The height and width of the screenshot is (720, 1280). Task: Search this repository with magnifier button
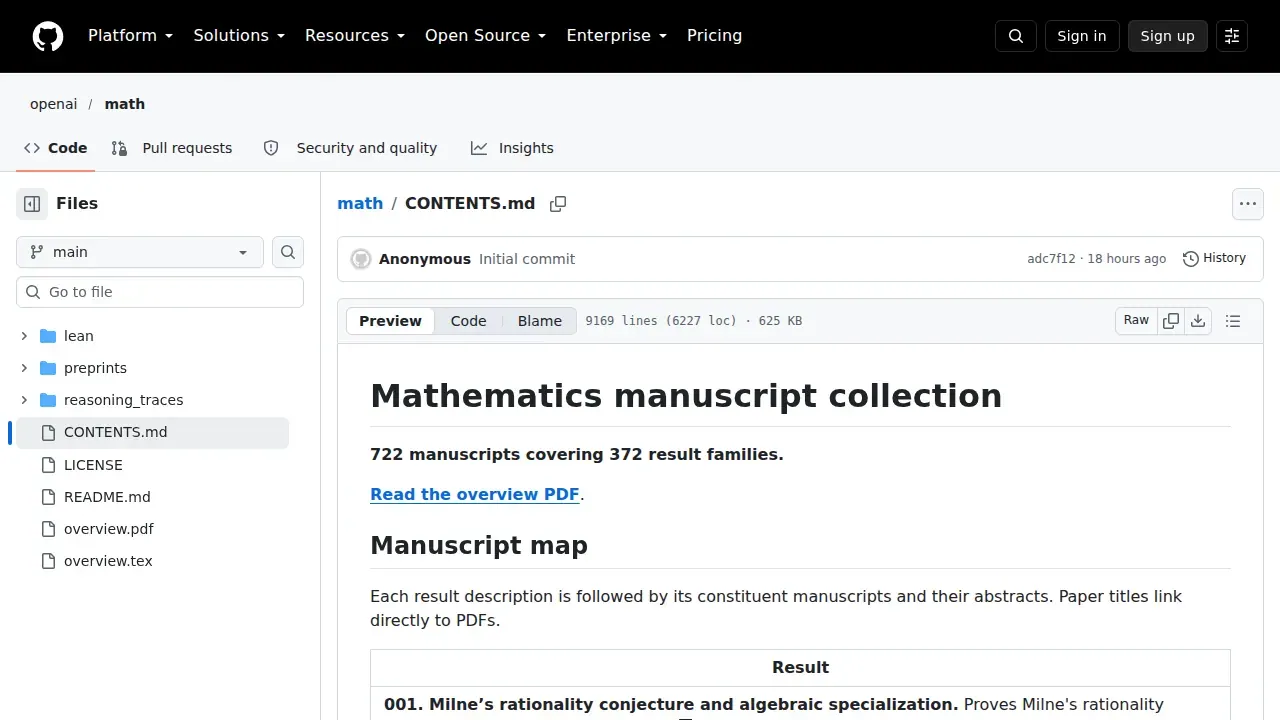(x=288, y=252)
